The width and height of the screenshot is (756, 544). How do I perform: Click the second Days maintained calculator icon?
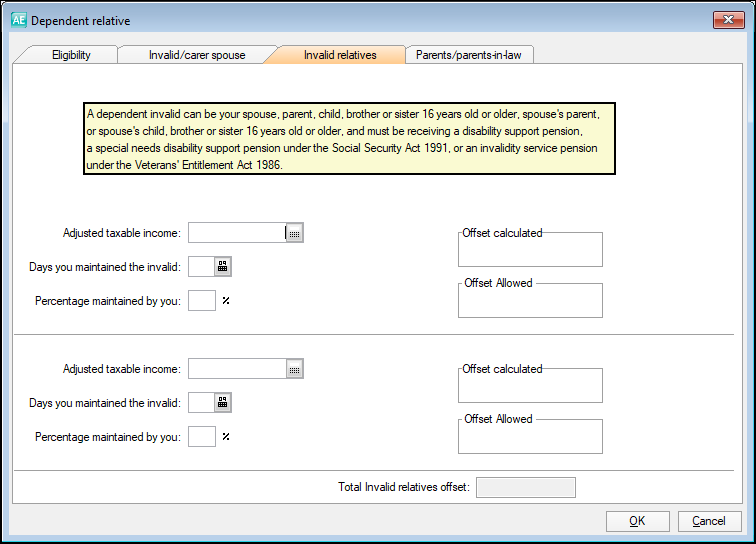223,402
